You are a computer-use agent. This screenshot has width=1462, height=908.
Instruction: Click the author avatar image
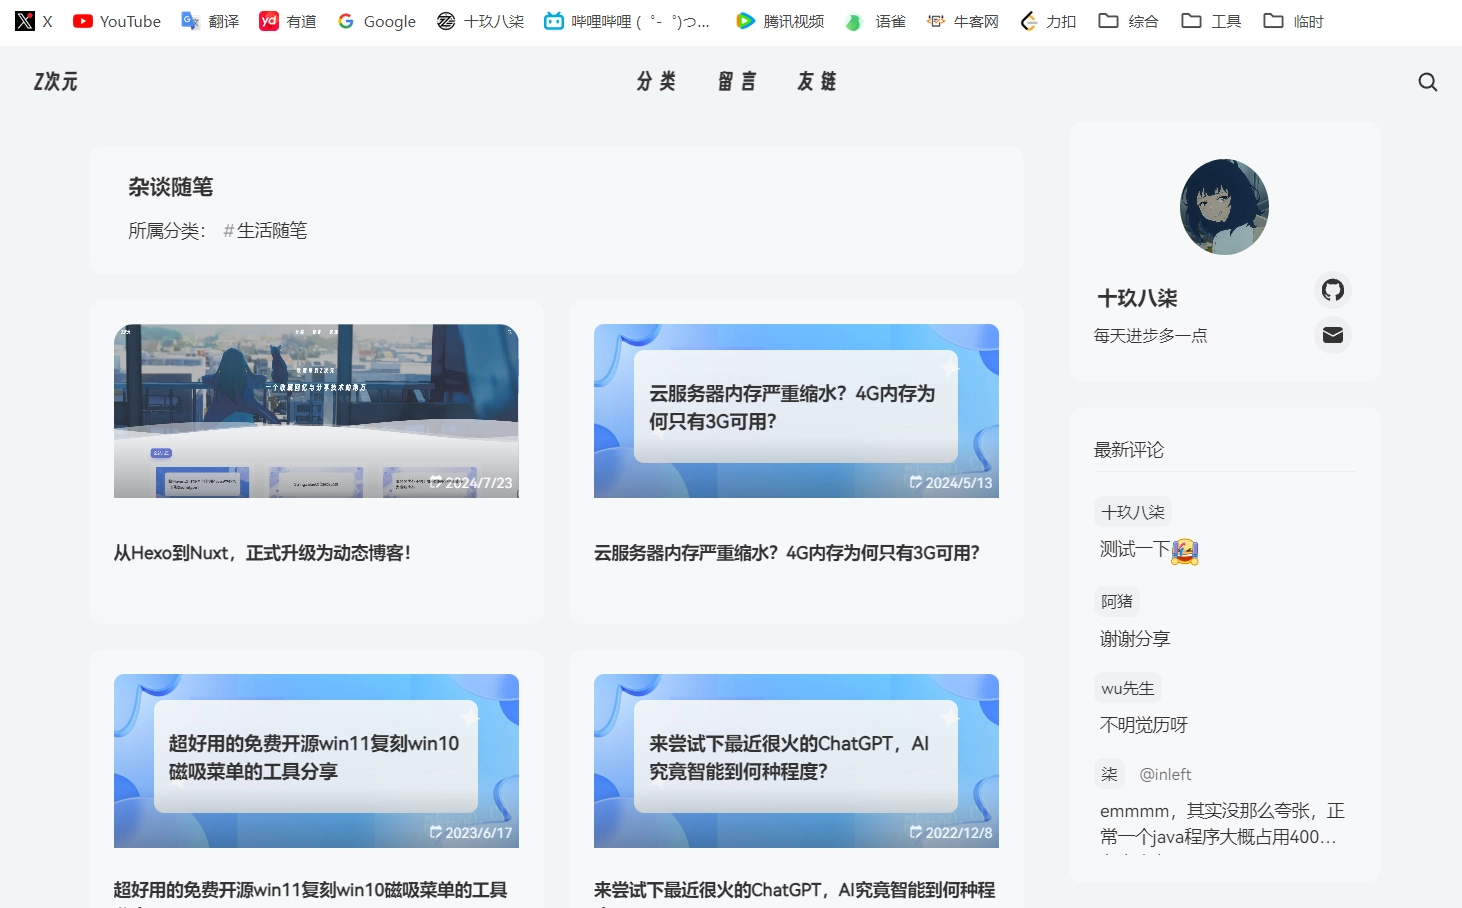click(x=1224, y=207)
